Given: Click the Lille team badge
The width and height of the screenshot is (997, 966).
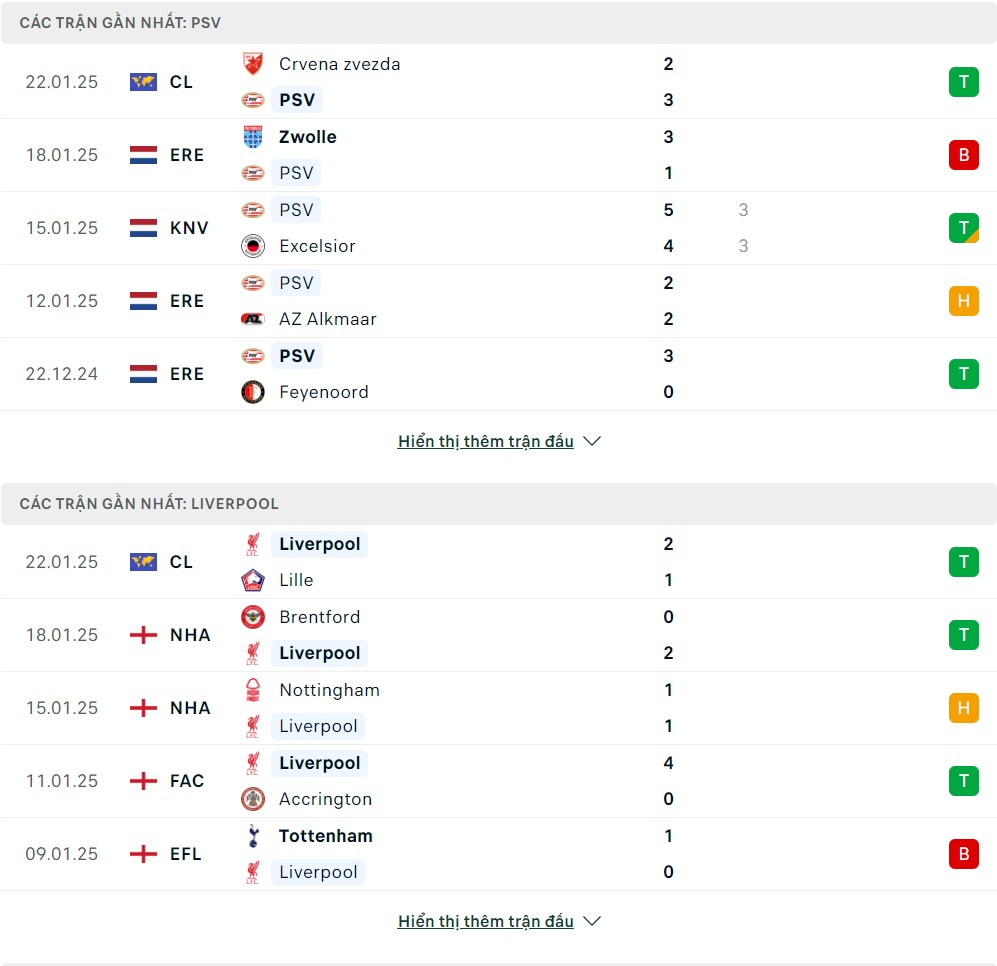Looking at the screenshot, I should pos(253,580).
